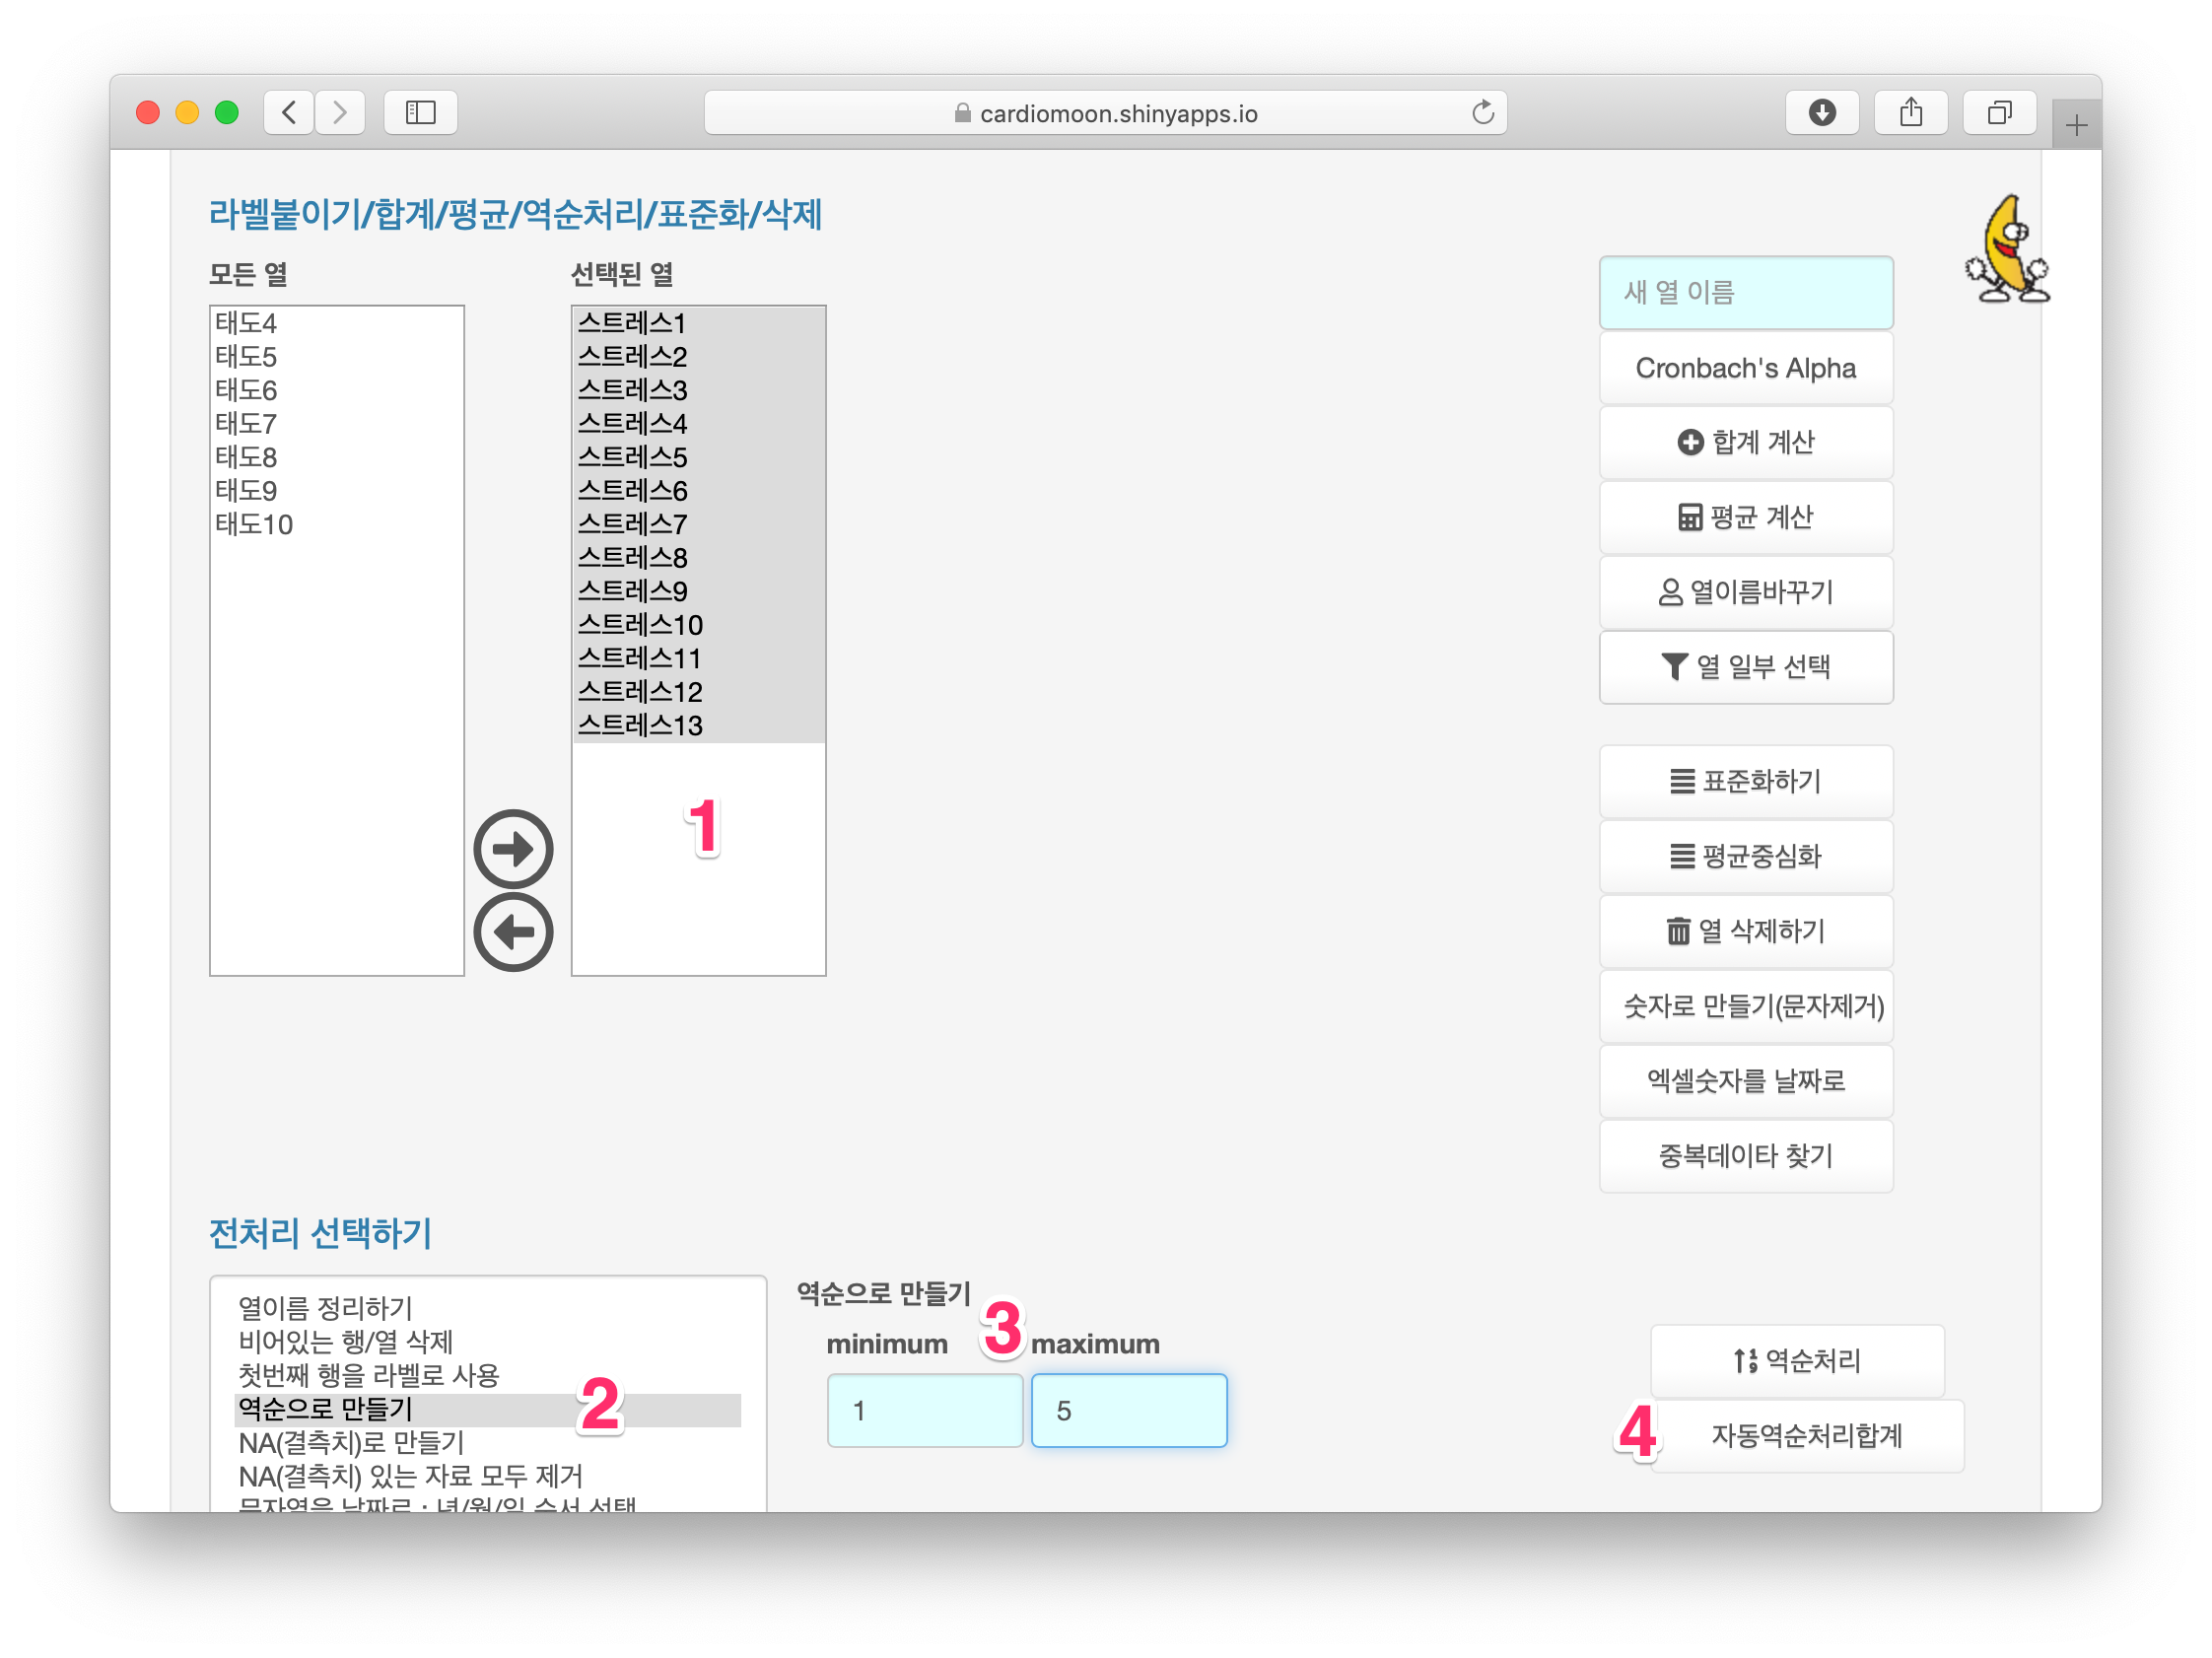
Task: Click the left arrow to remove columns
Action: coord(513,932)
